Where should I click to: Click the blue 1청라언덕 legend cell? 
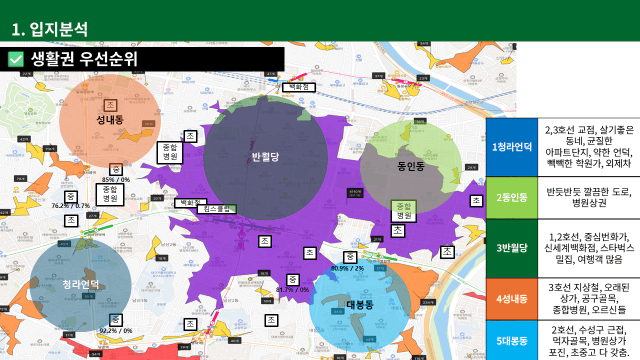pos(512,147)
